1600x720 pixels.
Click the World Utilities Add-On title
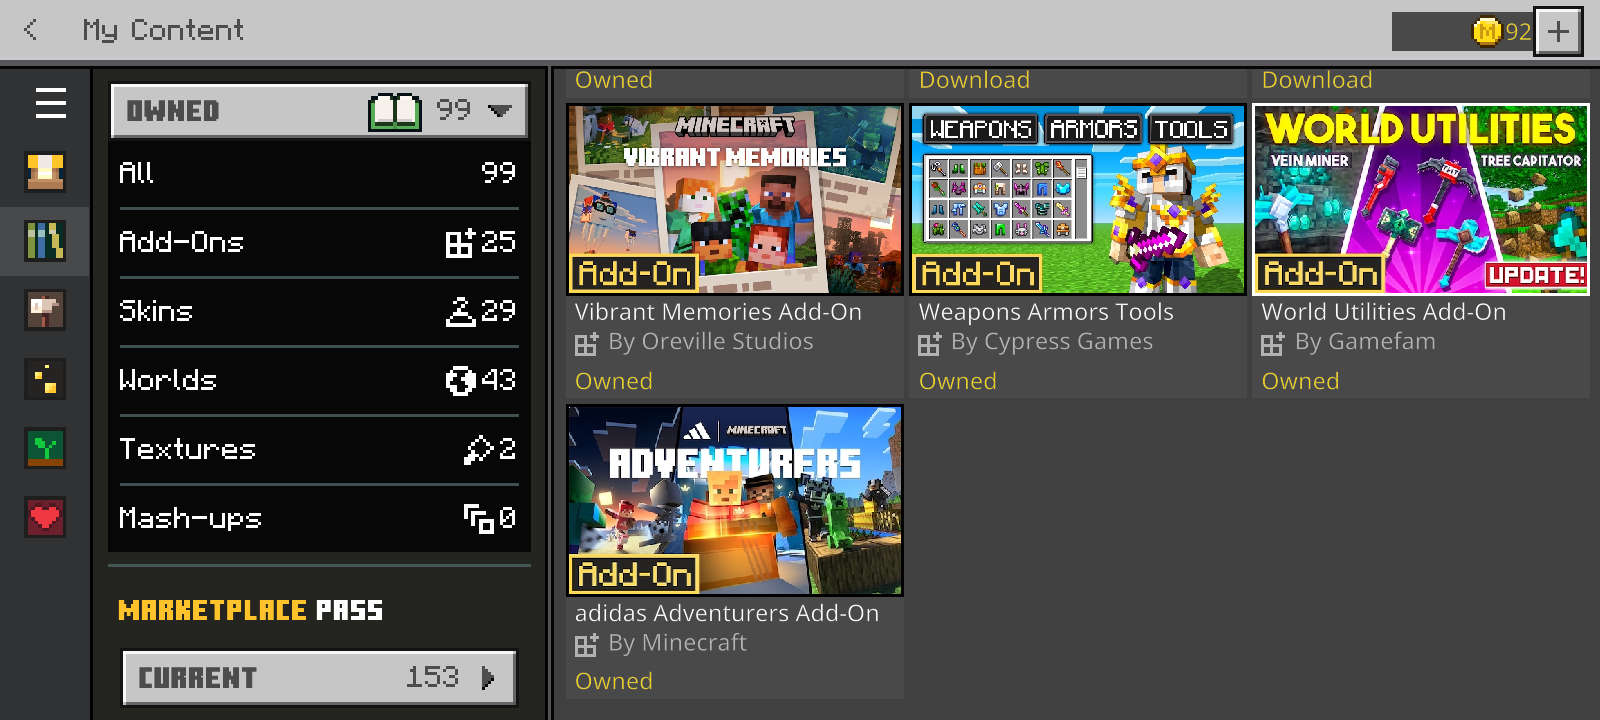1384,312
